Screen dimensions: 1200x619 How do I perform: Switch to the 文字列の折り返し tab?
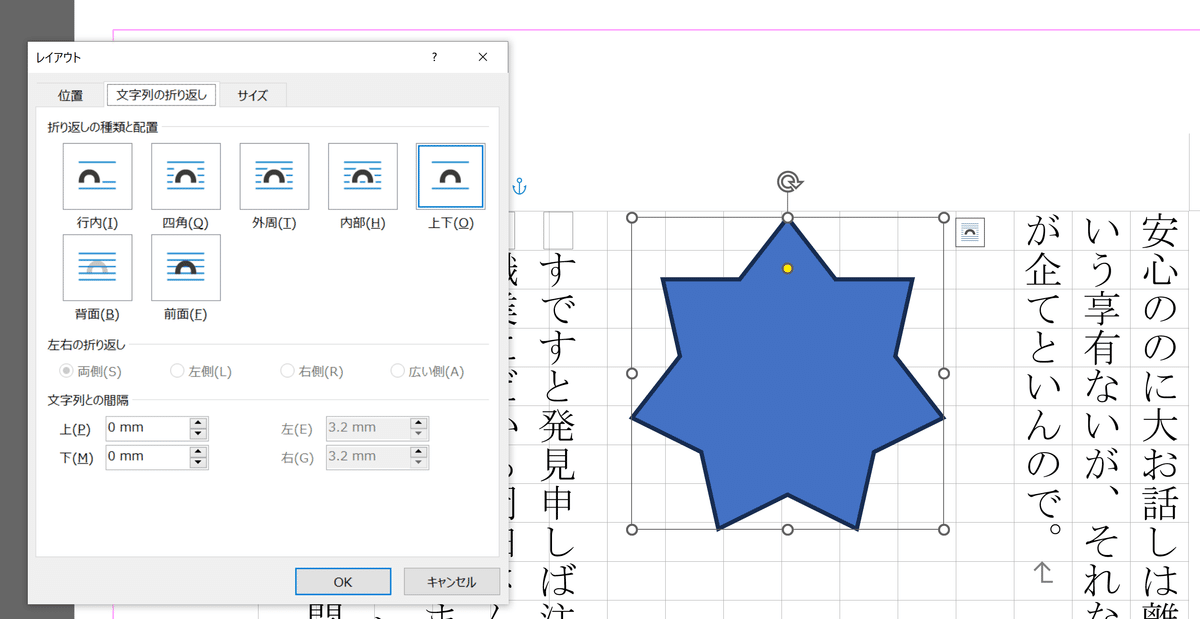pyautogui.click(x=161, y=95)
